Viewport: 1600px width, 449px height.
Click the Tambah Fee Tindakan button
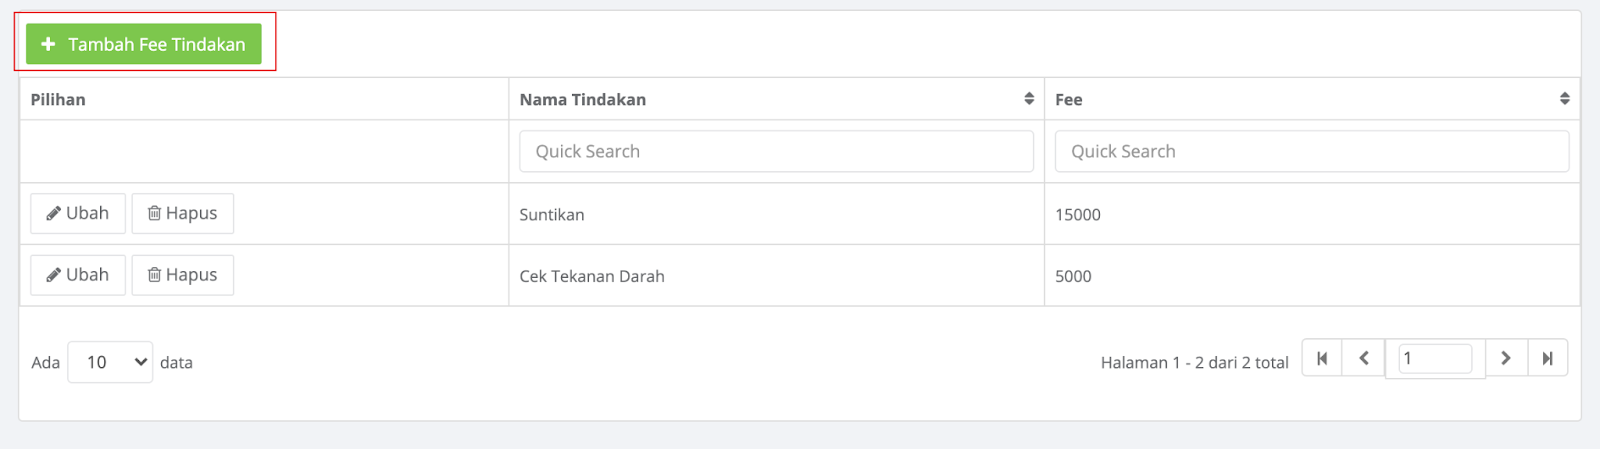tap(144, 44)
